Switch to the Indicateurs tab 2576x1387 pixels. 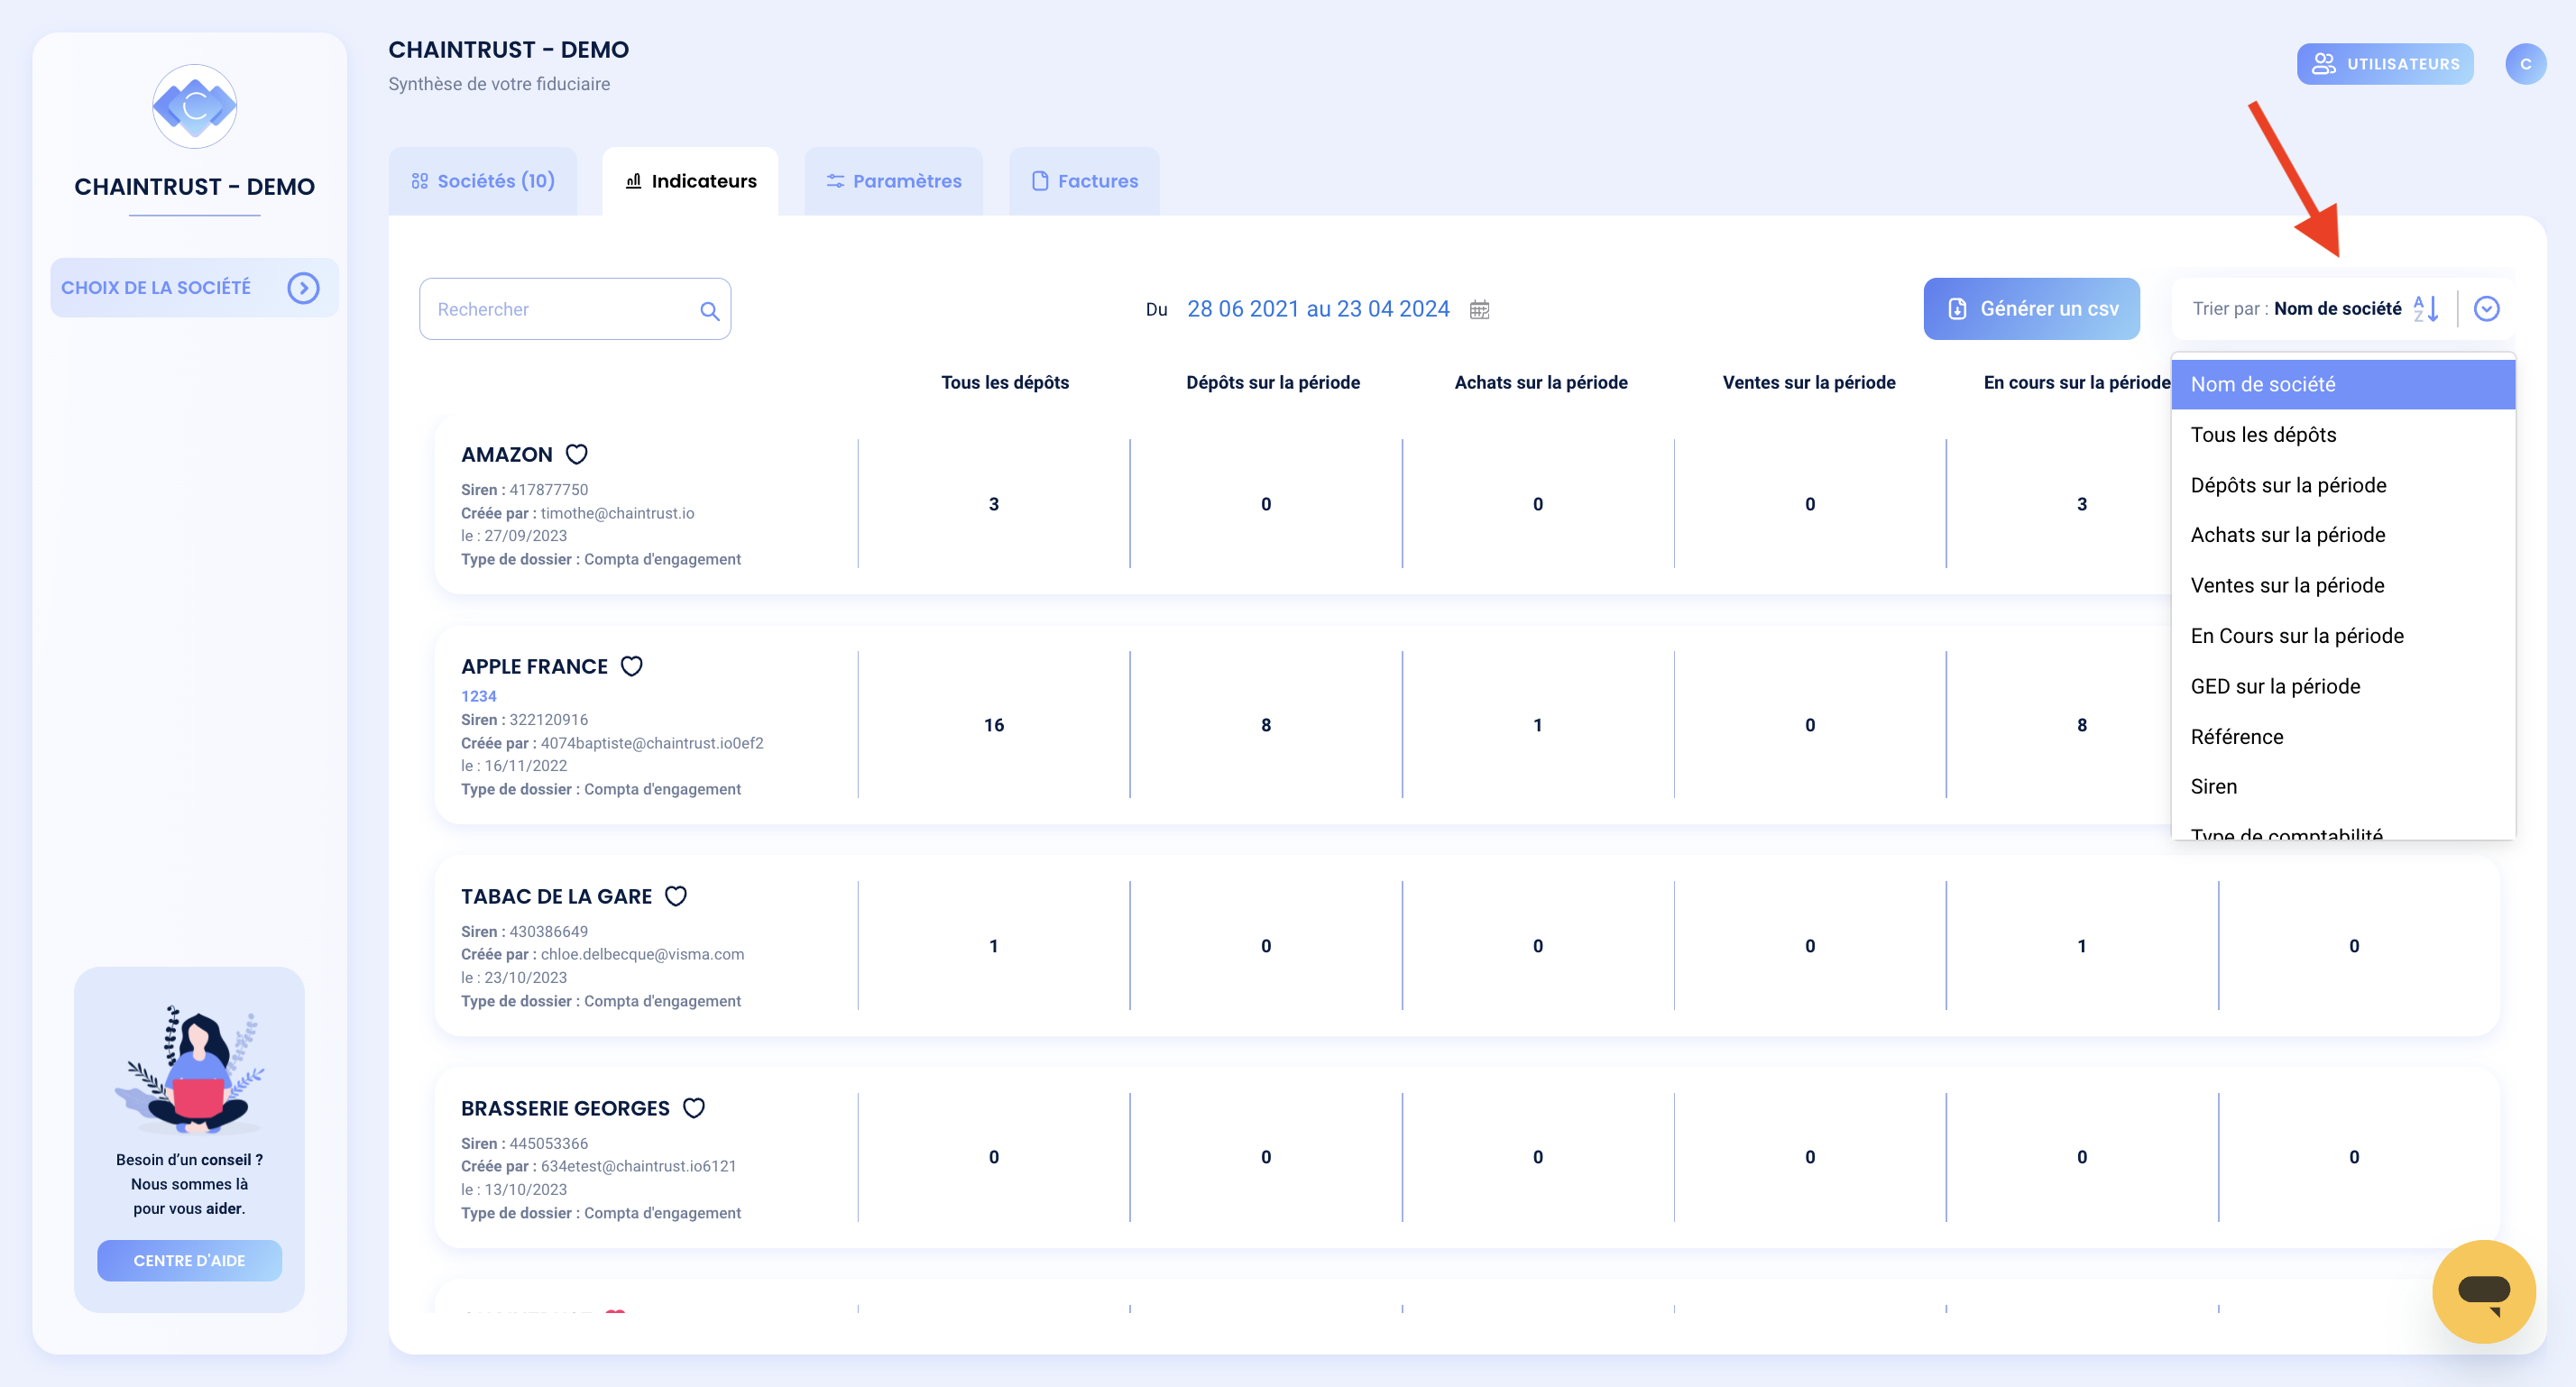click(690, 181)
